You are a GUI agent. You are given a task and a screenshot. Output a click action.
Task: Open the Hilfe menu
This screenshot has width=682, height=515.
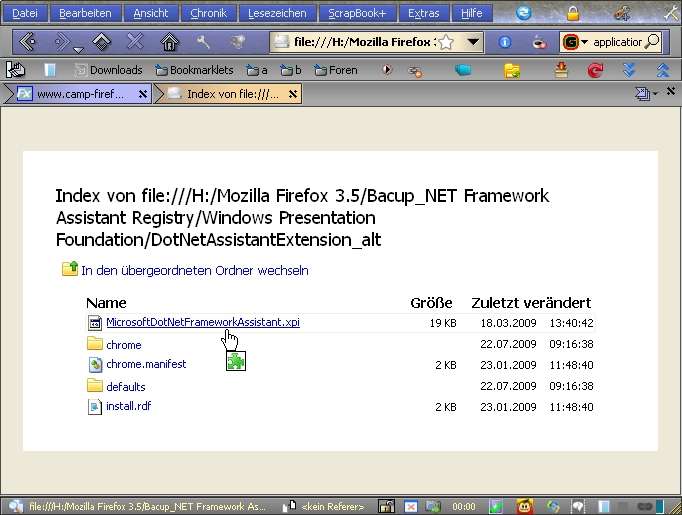[471, 13]
